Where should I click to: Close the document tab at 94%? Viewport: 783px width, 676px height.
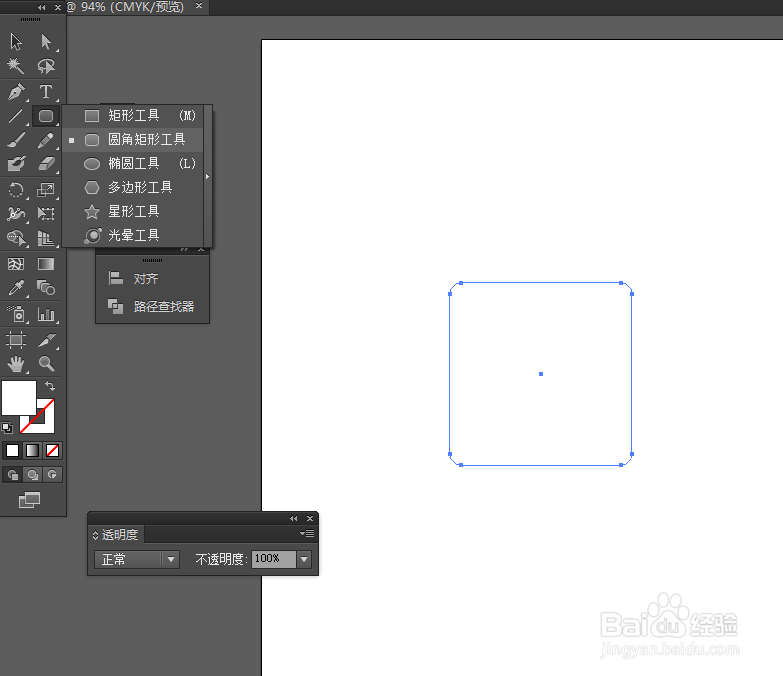pos(199,5)
